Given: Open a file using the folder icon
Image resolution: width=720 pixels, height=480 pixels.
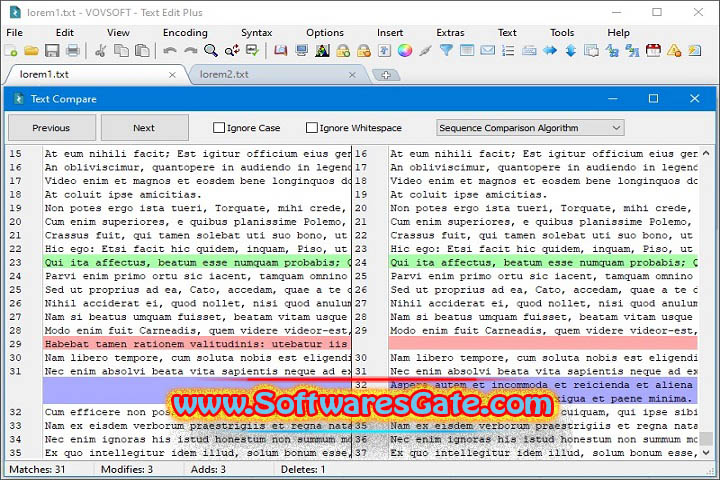Looking at the screenshot, I should point(31,51).
